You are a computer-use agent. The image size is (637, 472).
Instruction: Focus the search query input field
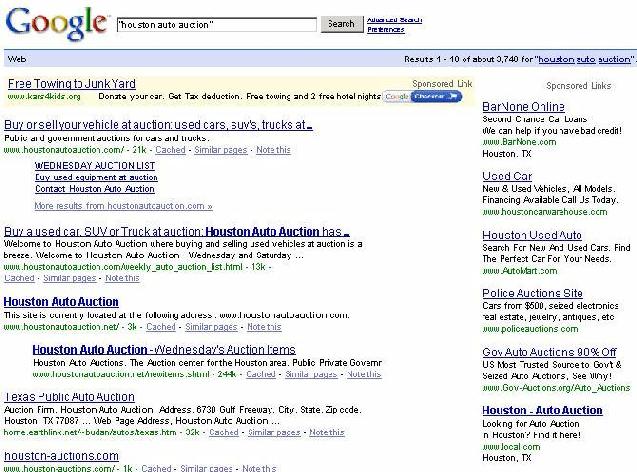[x=217, y=25]
